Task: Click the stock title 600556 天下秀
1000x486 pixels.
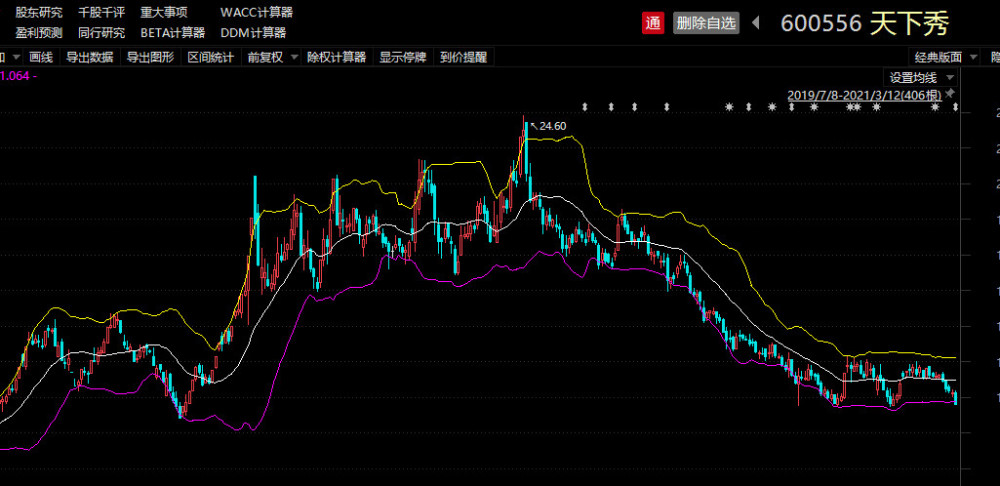Action: point(865,24)
